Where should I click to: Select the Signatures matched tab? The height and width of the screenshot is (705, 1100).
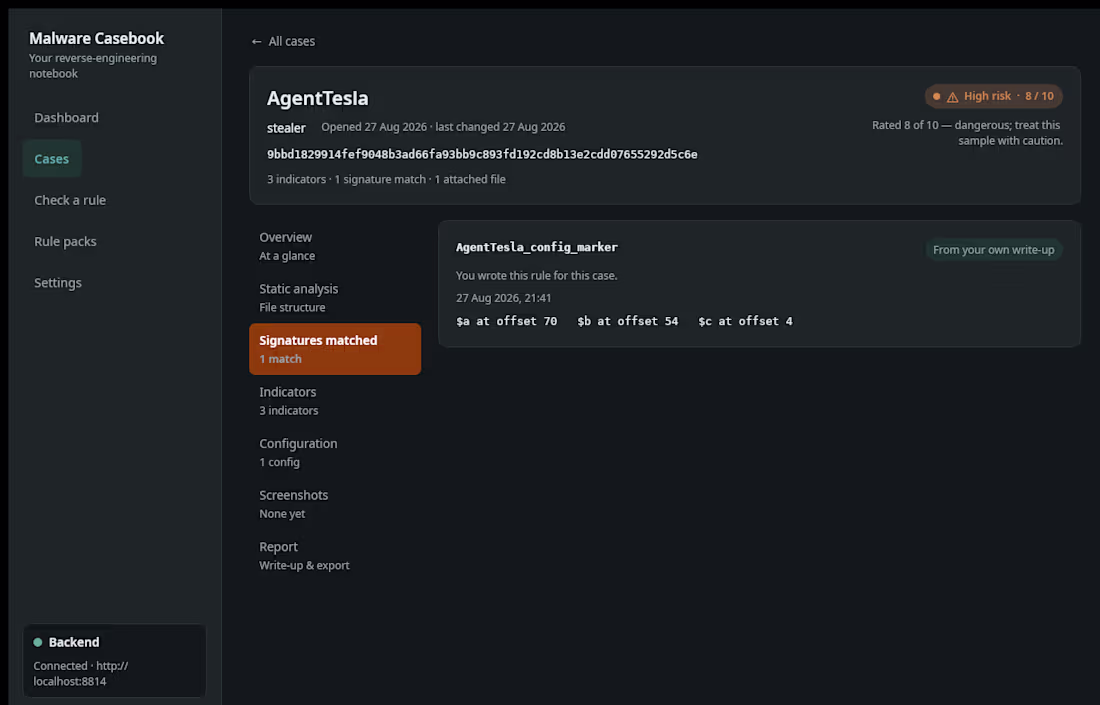335,349
